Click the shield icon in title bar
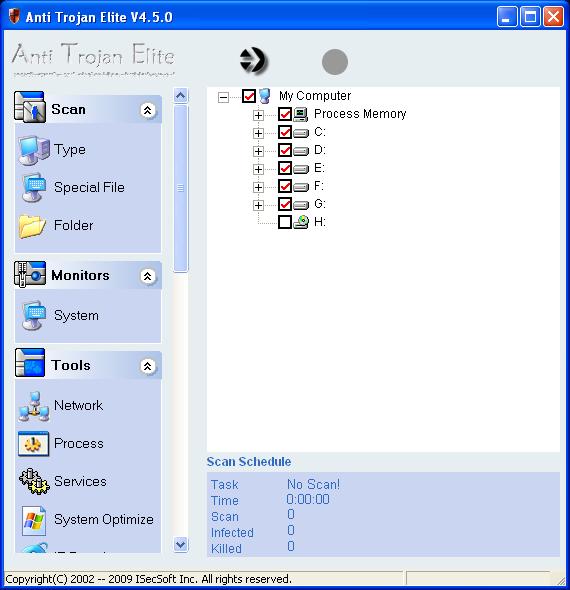 coord(14,16)
